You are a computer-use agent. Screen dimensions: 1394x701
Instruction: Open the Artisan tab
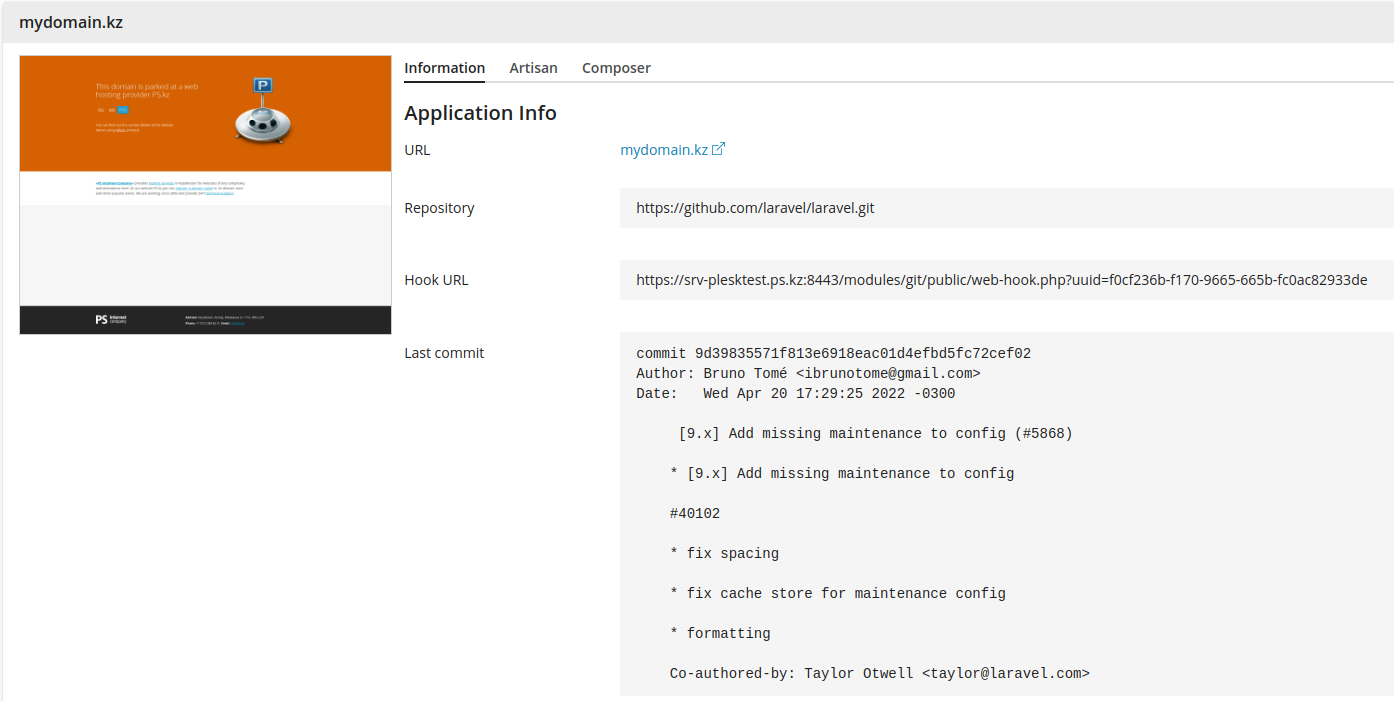[533, 68]
